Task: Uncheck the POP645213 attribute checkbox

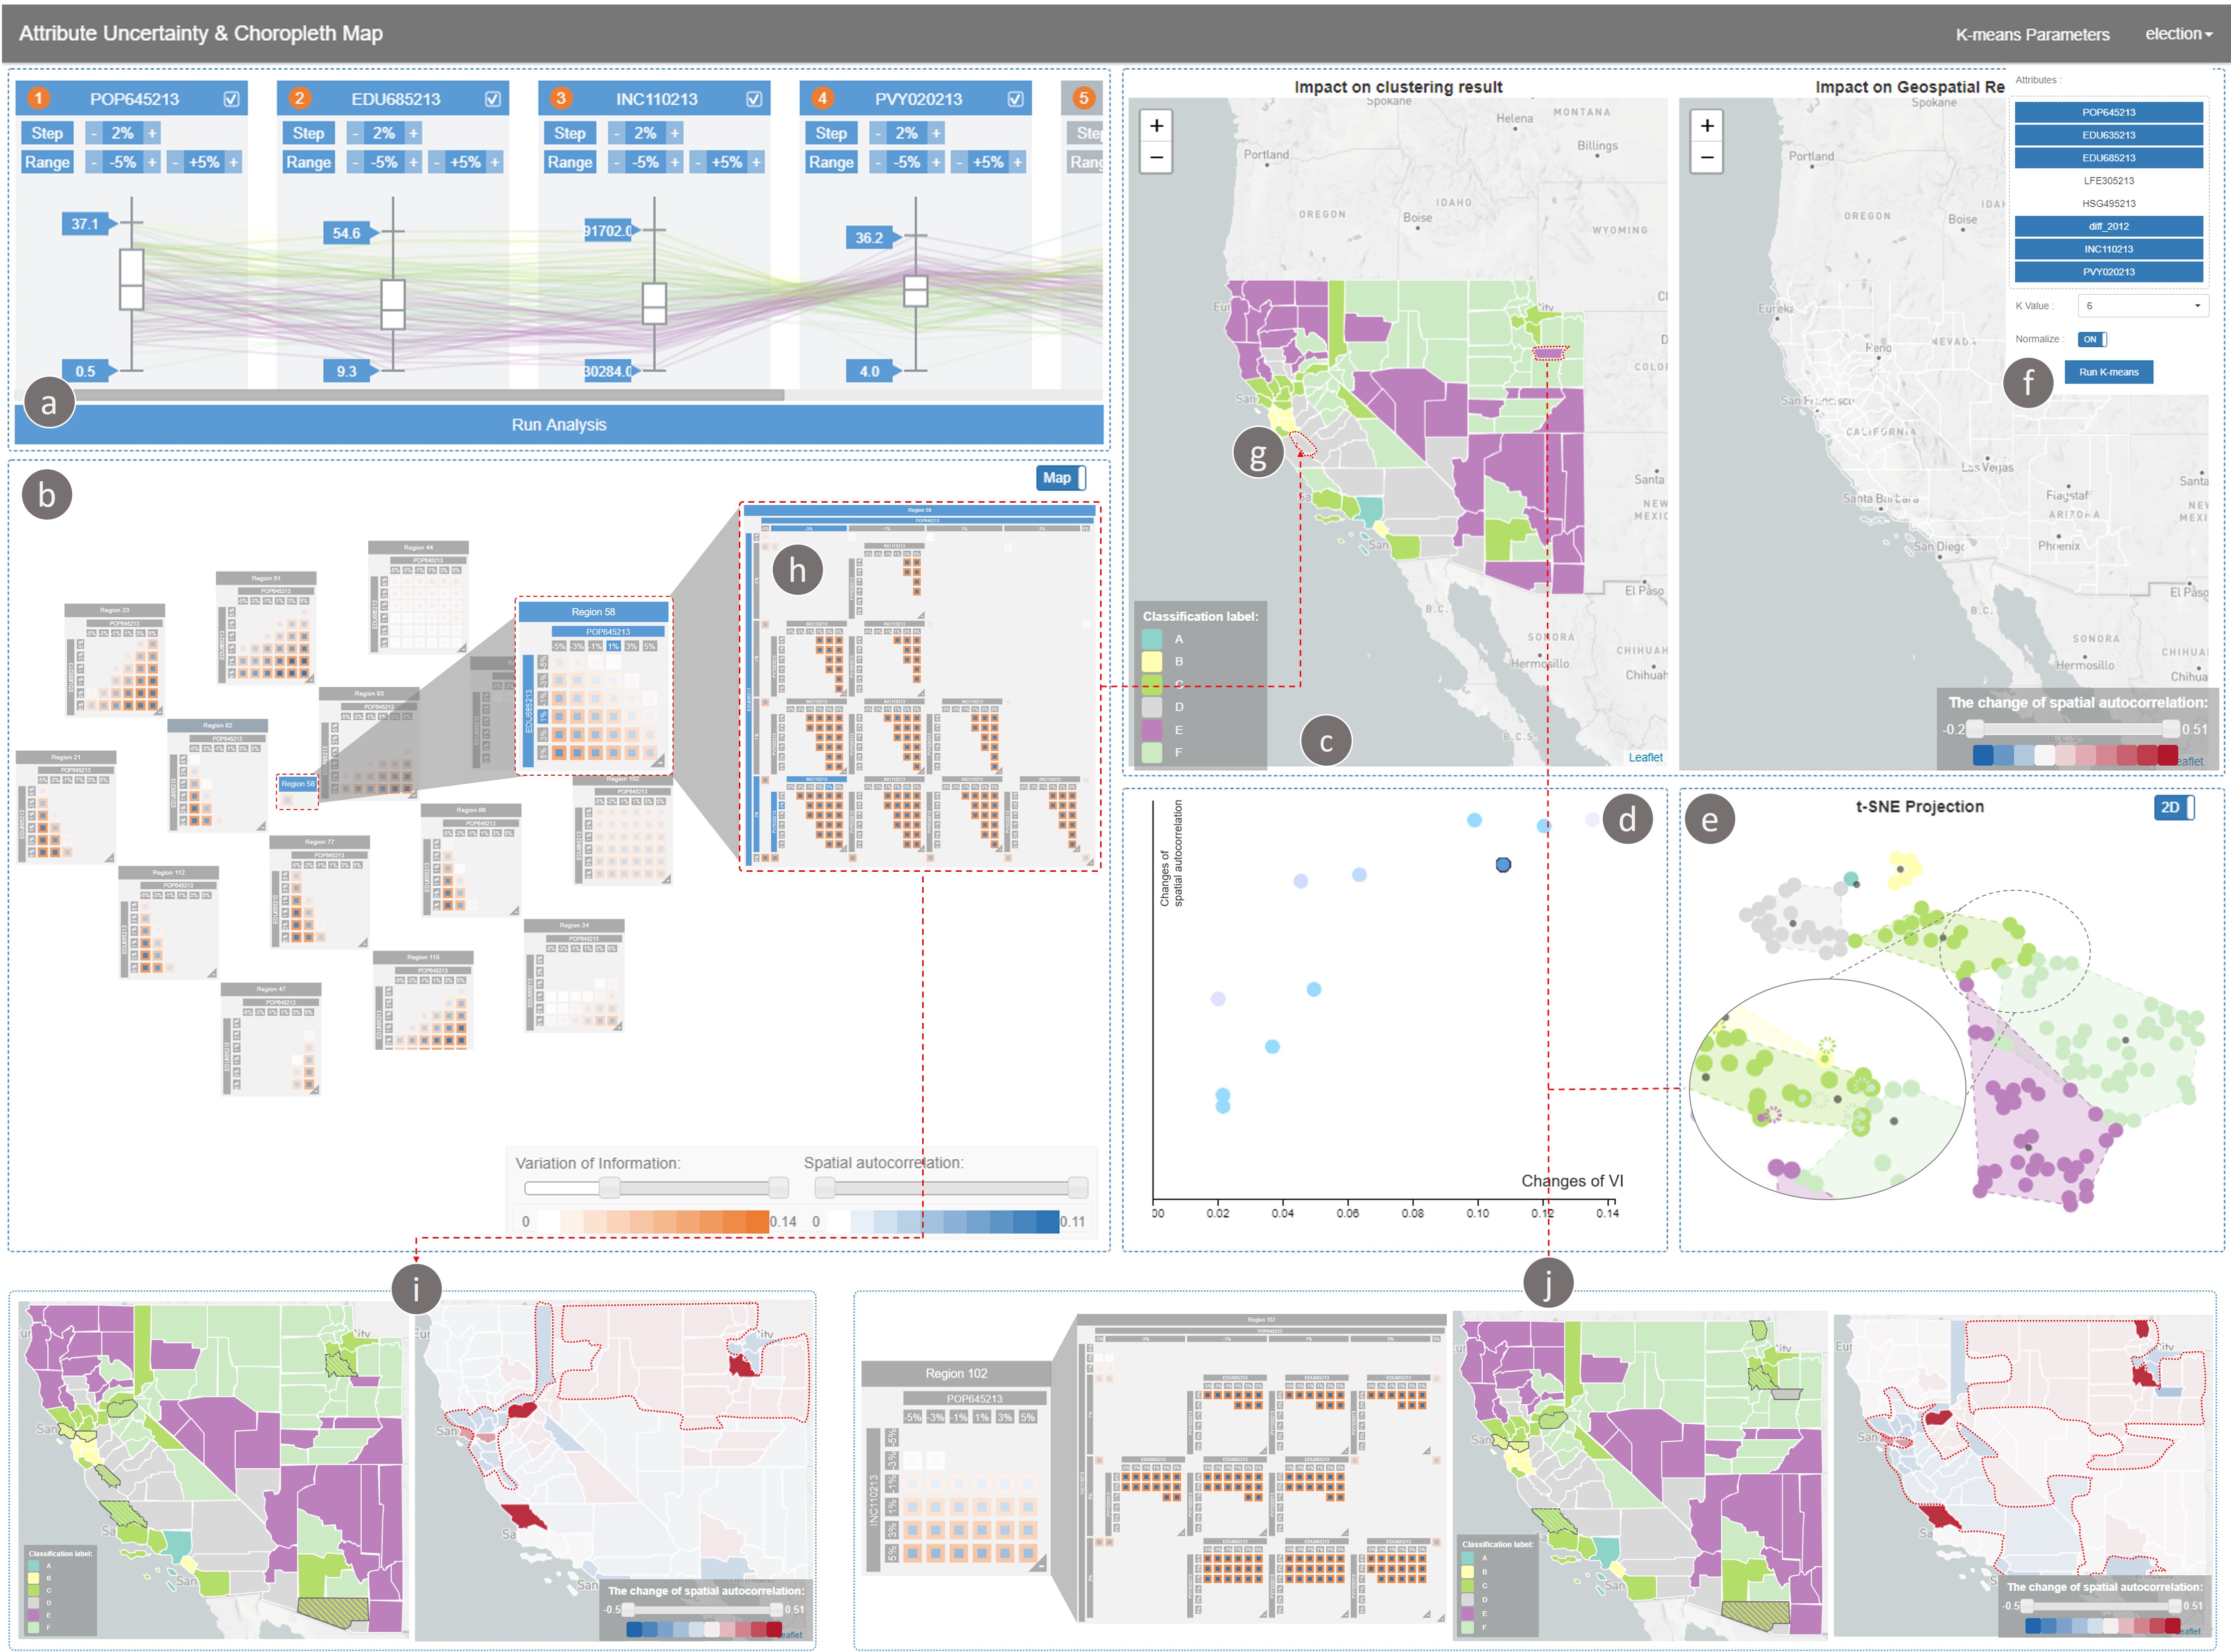Action: click(x=231, y=99)
